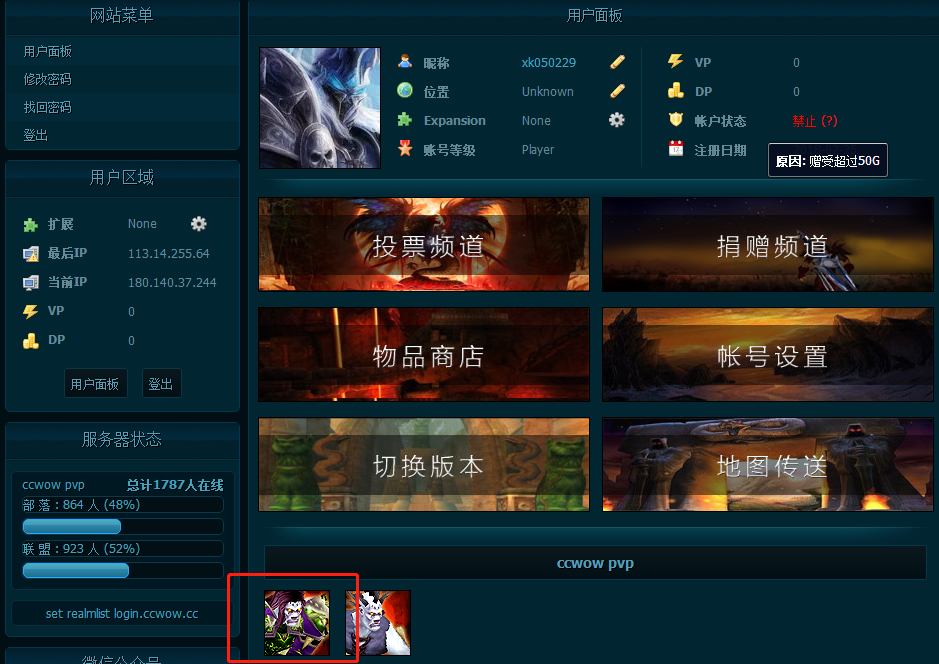Edit location with the pencil icon
Image resolution: width=939 pixels, height=664 pixels.
(617, 90)
